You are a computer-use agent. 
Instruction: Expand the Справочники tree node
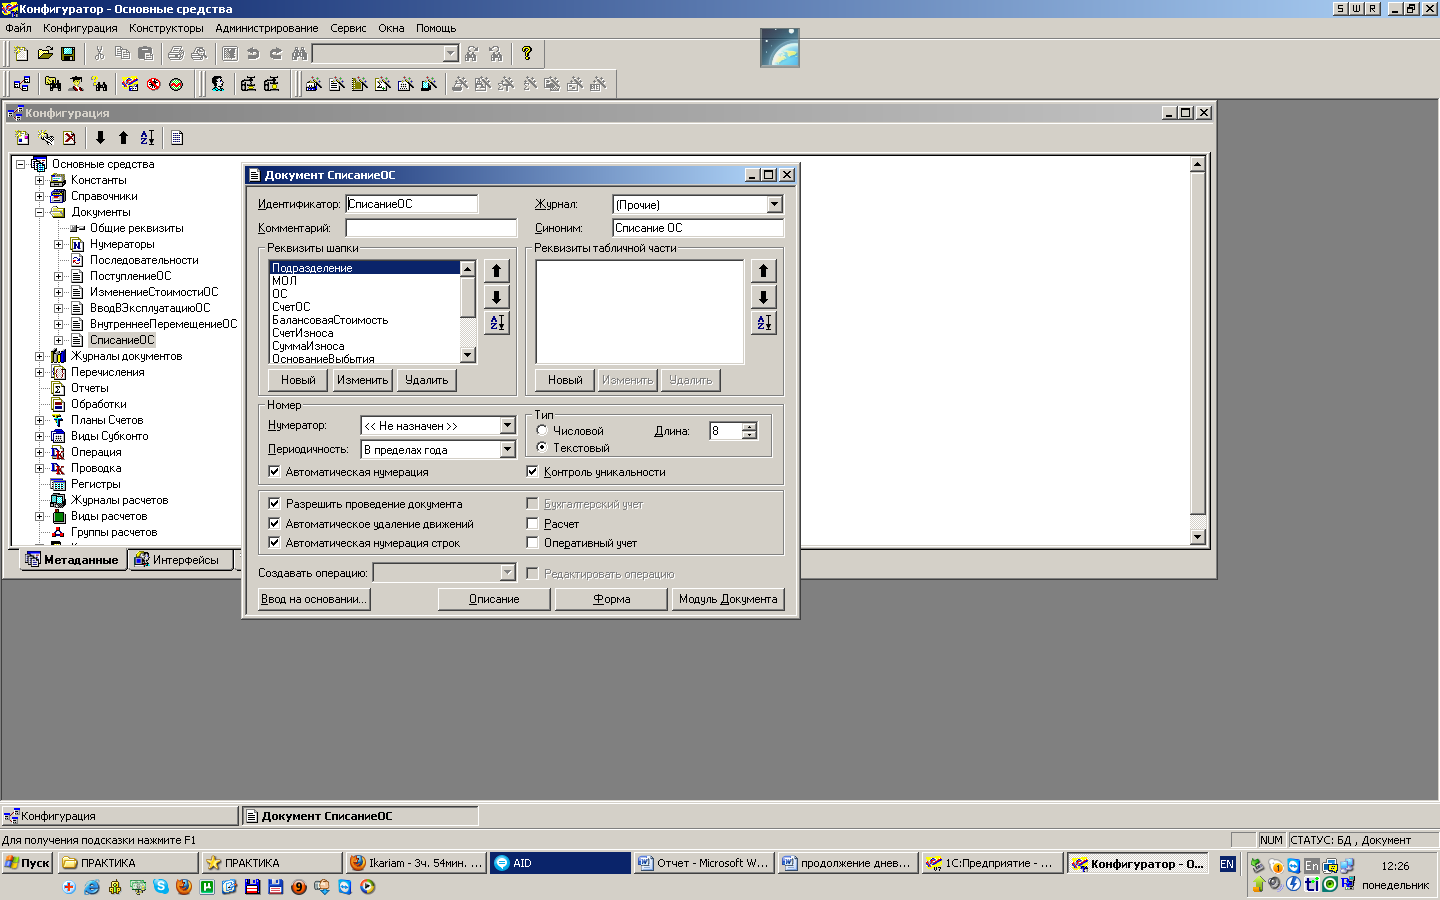[x=39, y=196]
